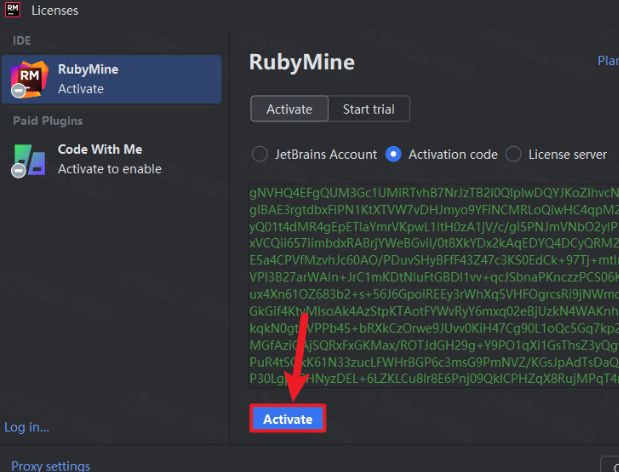Select Code With Me Activate to enable
This screenshot has height=472, width=619.
pyautogui.click(x=111, y=159)
